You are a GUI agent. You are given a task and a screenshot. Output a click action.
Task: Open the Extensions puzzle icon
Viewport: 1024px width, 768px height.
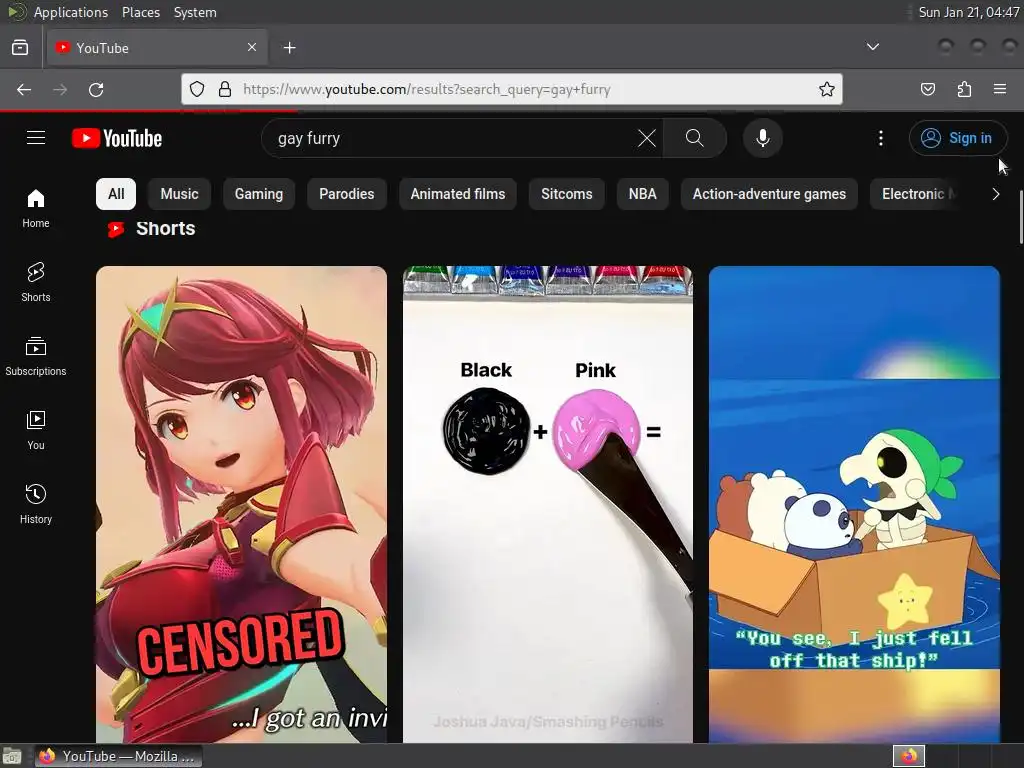(x=964, y=89)
